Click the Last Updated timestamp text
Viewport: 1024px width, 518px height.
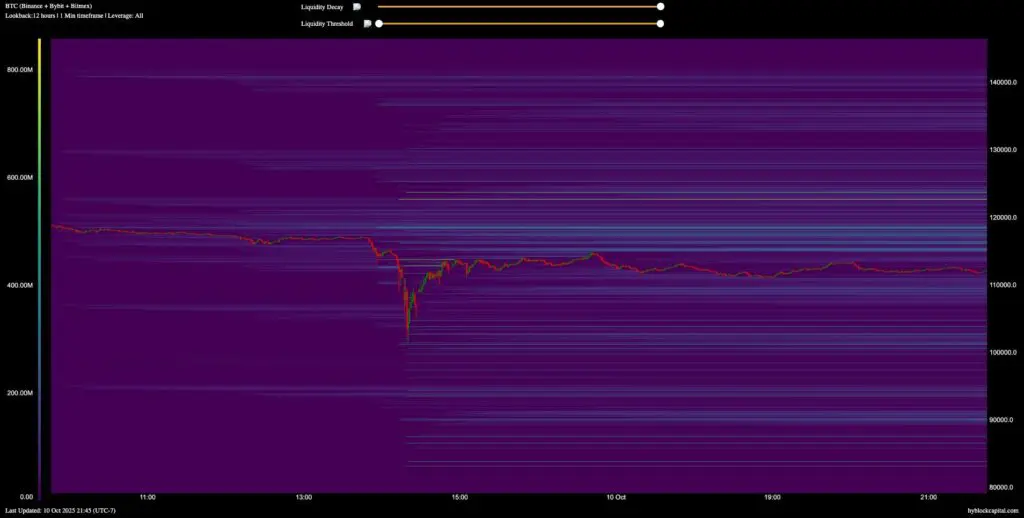click(x=60, y=510)
